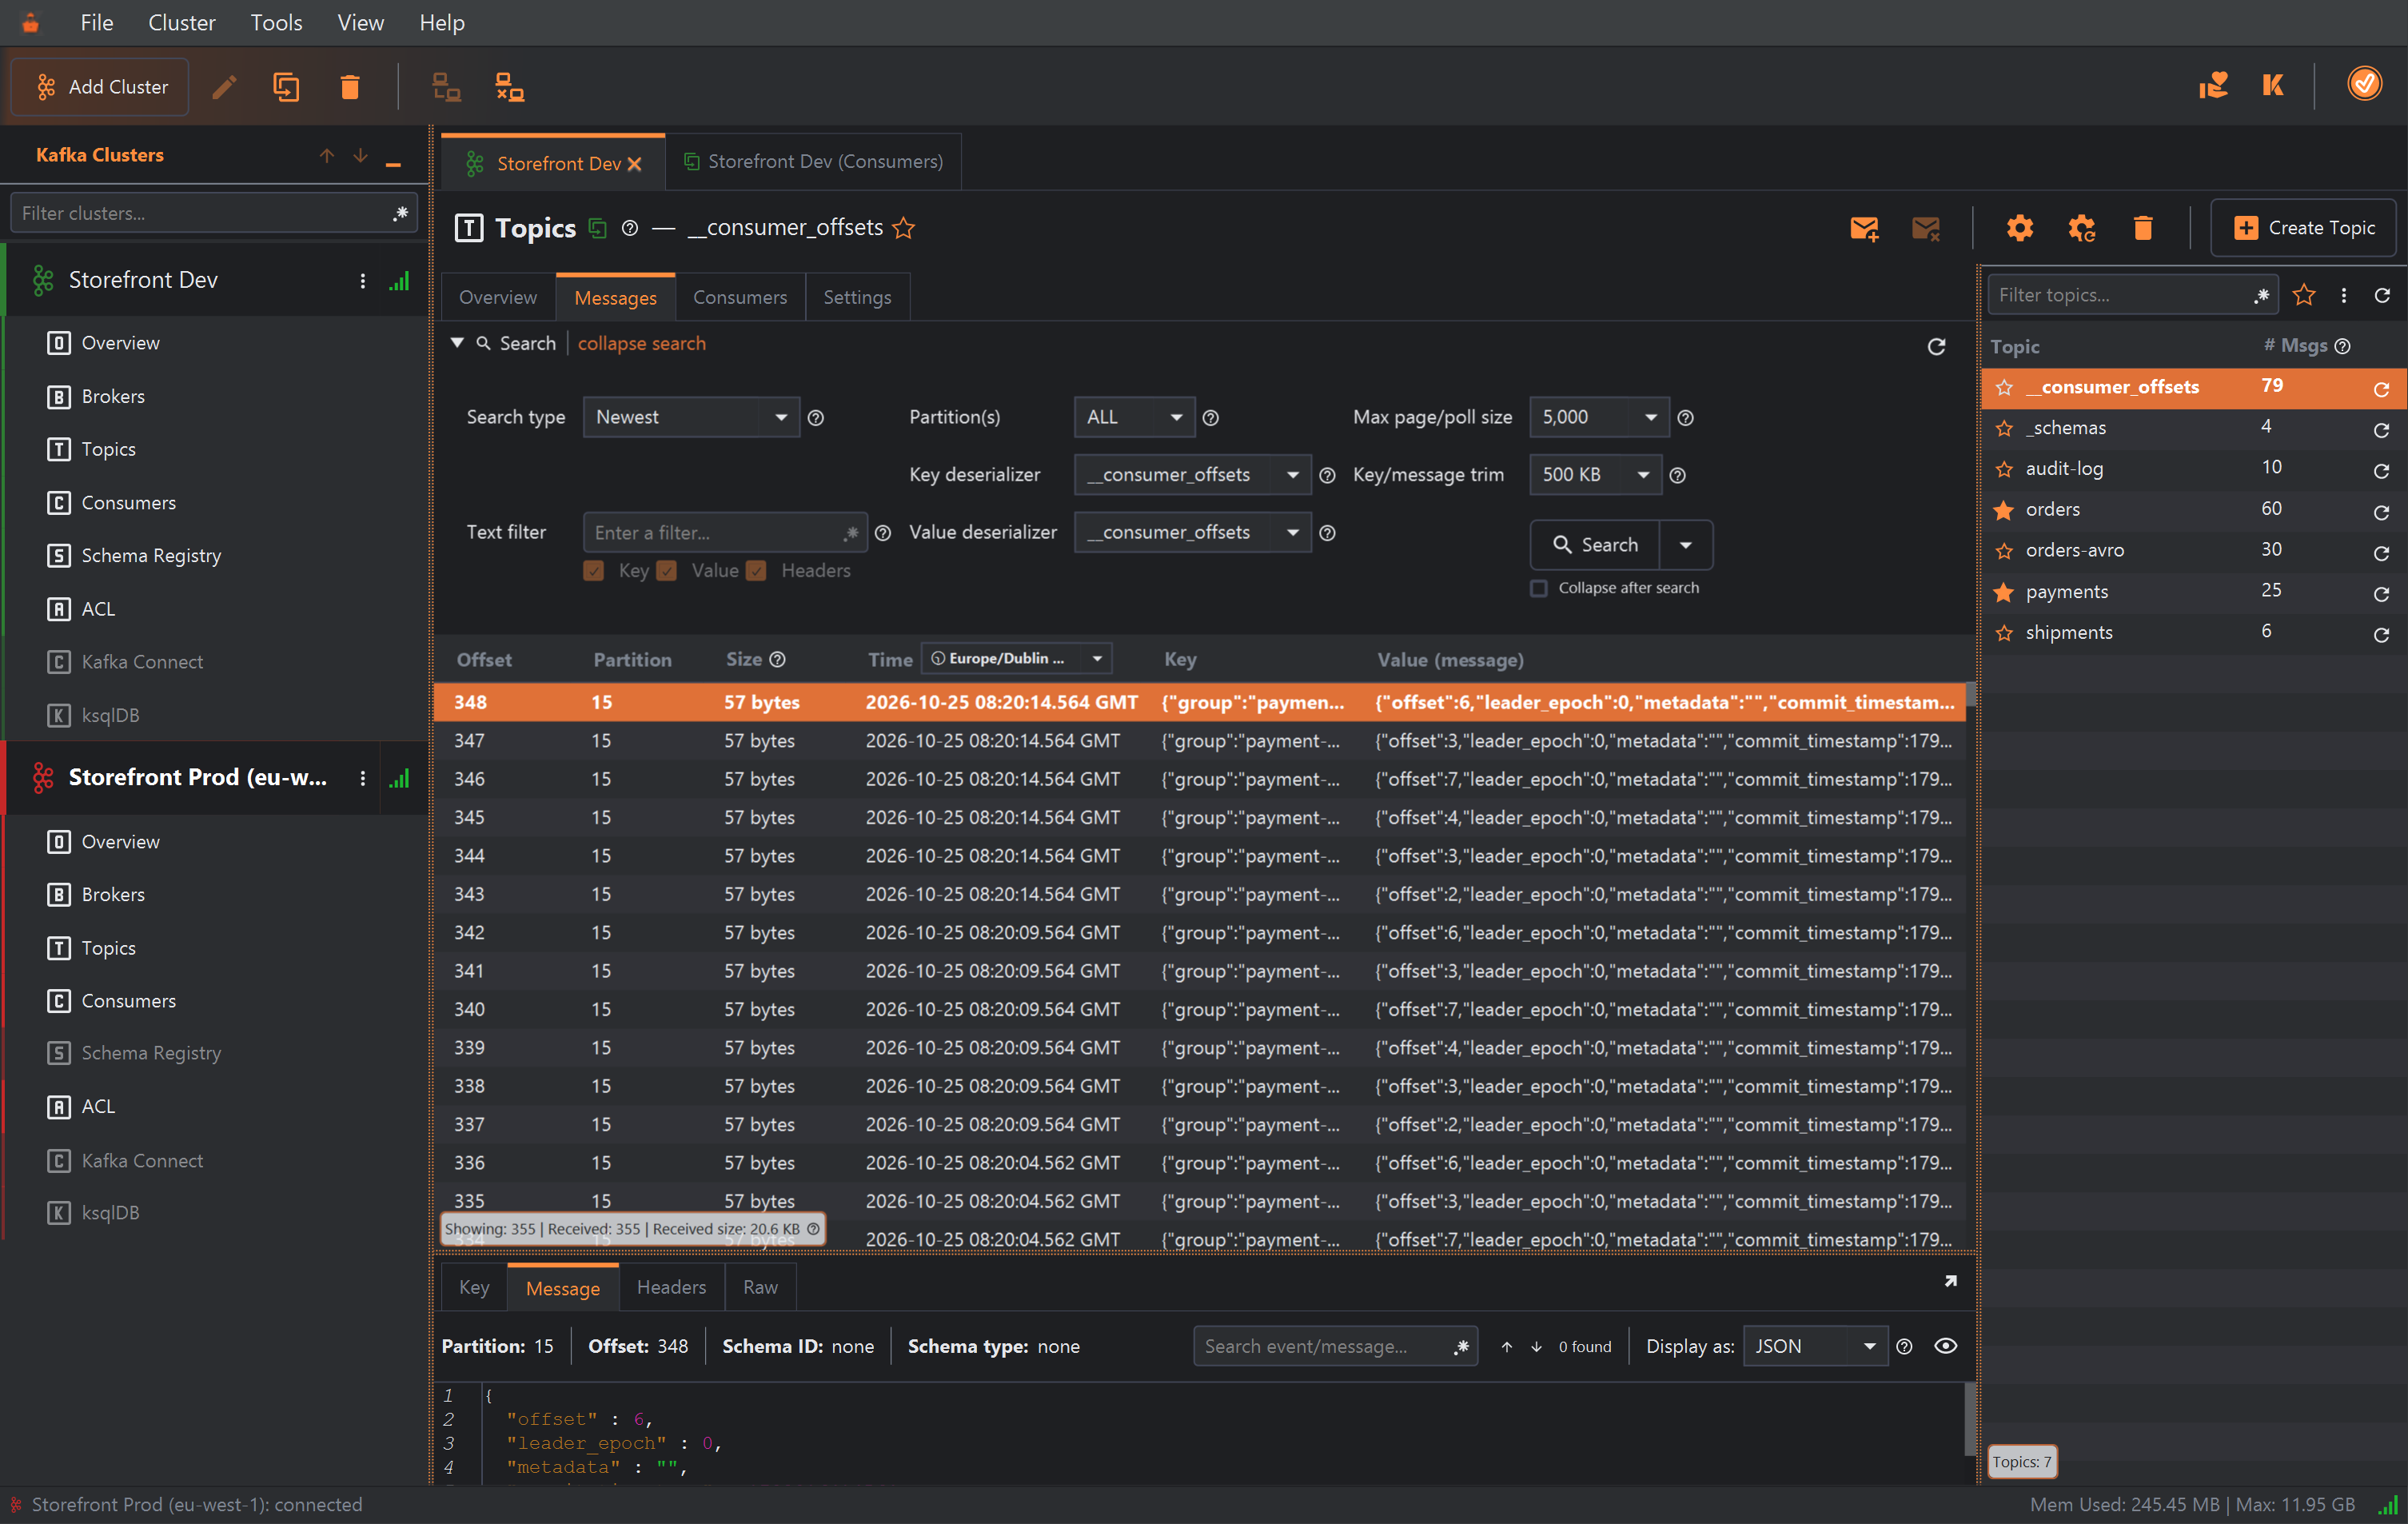This screenshot has height=1524, width=2408.
Task: Click the Create Topic button
Action: 2304,228
